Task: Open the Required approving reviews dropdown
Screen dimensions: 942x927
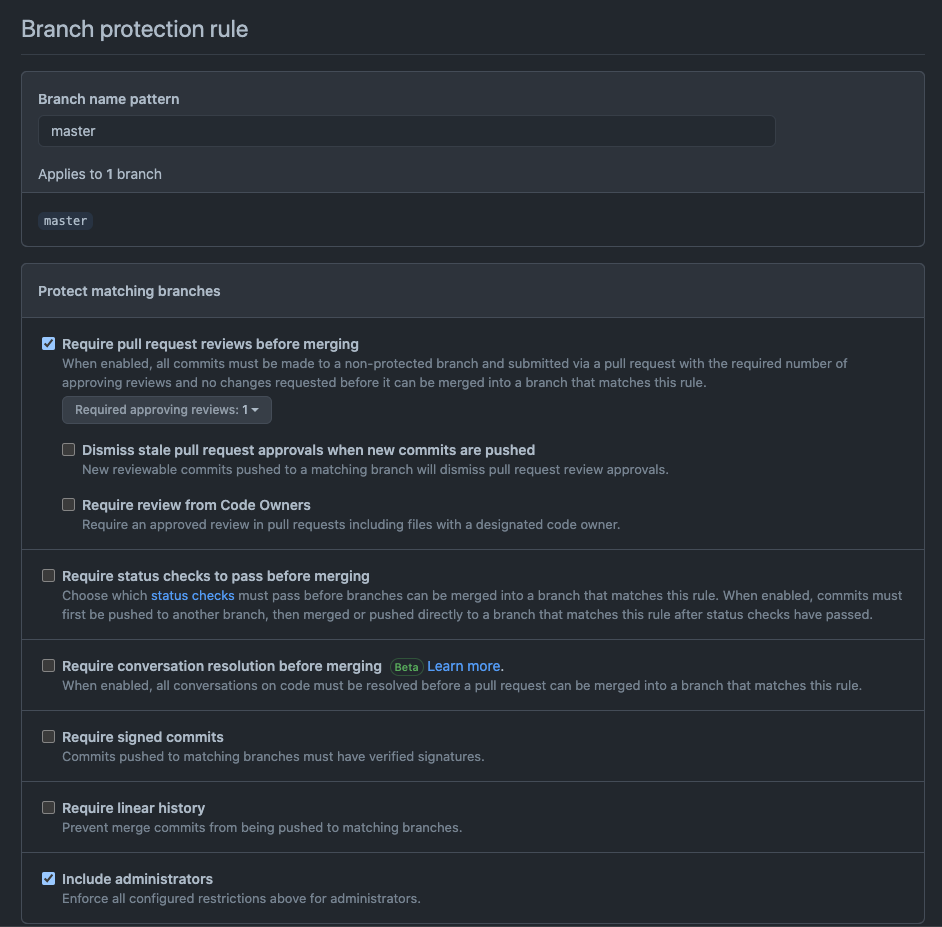Action: pyautogui.click(x=167, y=410)
